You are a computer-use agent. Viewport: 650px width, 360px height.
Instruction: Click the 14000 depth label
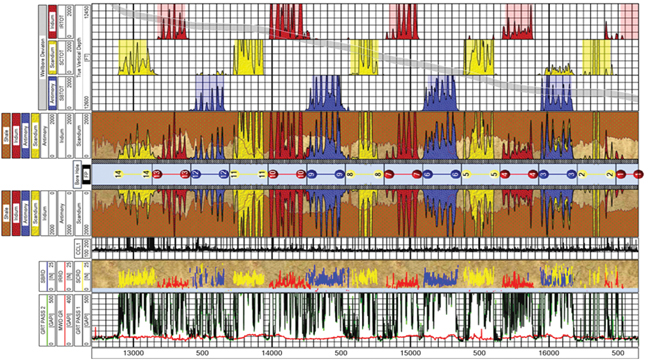point(272,353)
